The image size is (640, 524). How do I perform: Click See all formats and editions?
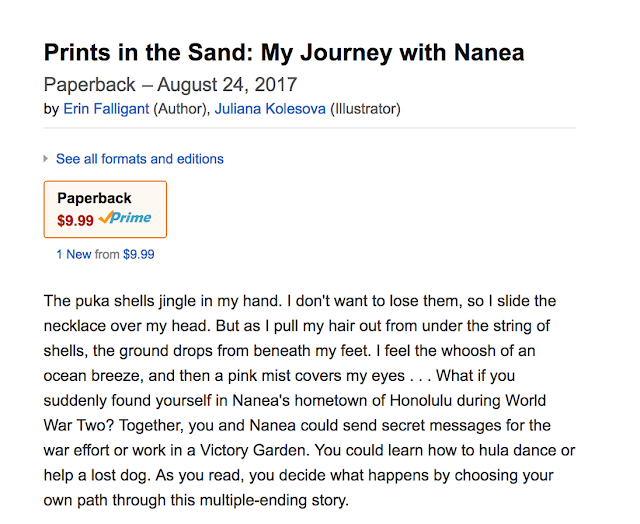pyautogui.click(x=140, y=159)
